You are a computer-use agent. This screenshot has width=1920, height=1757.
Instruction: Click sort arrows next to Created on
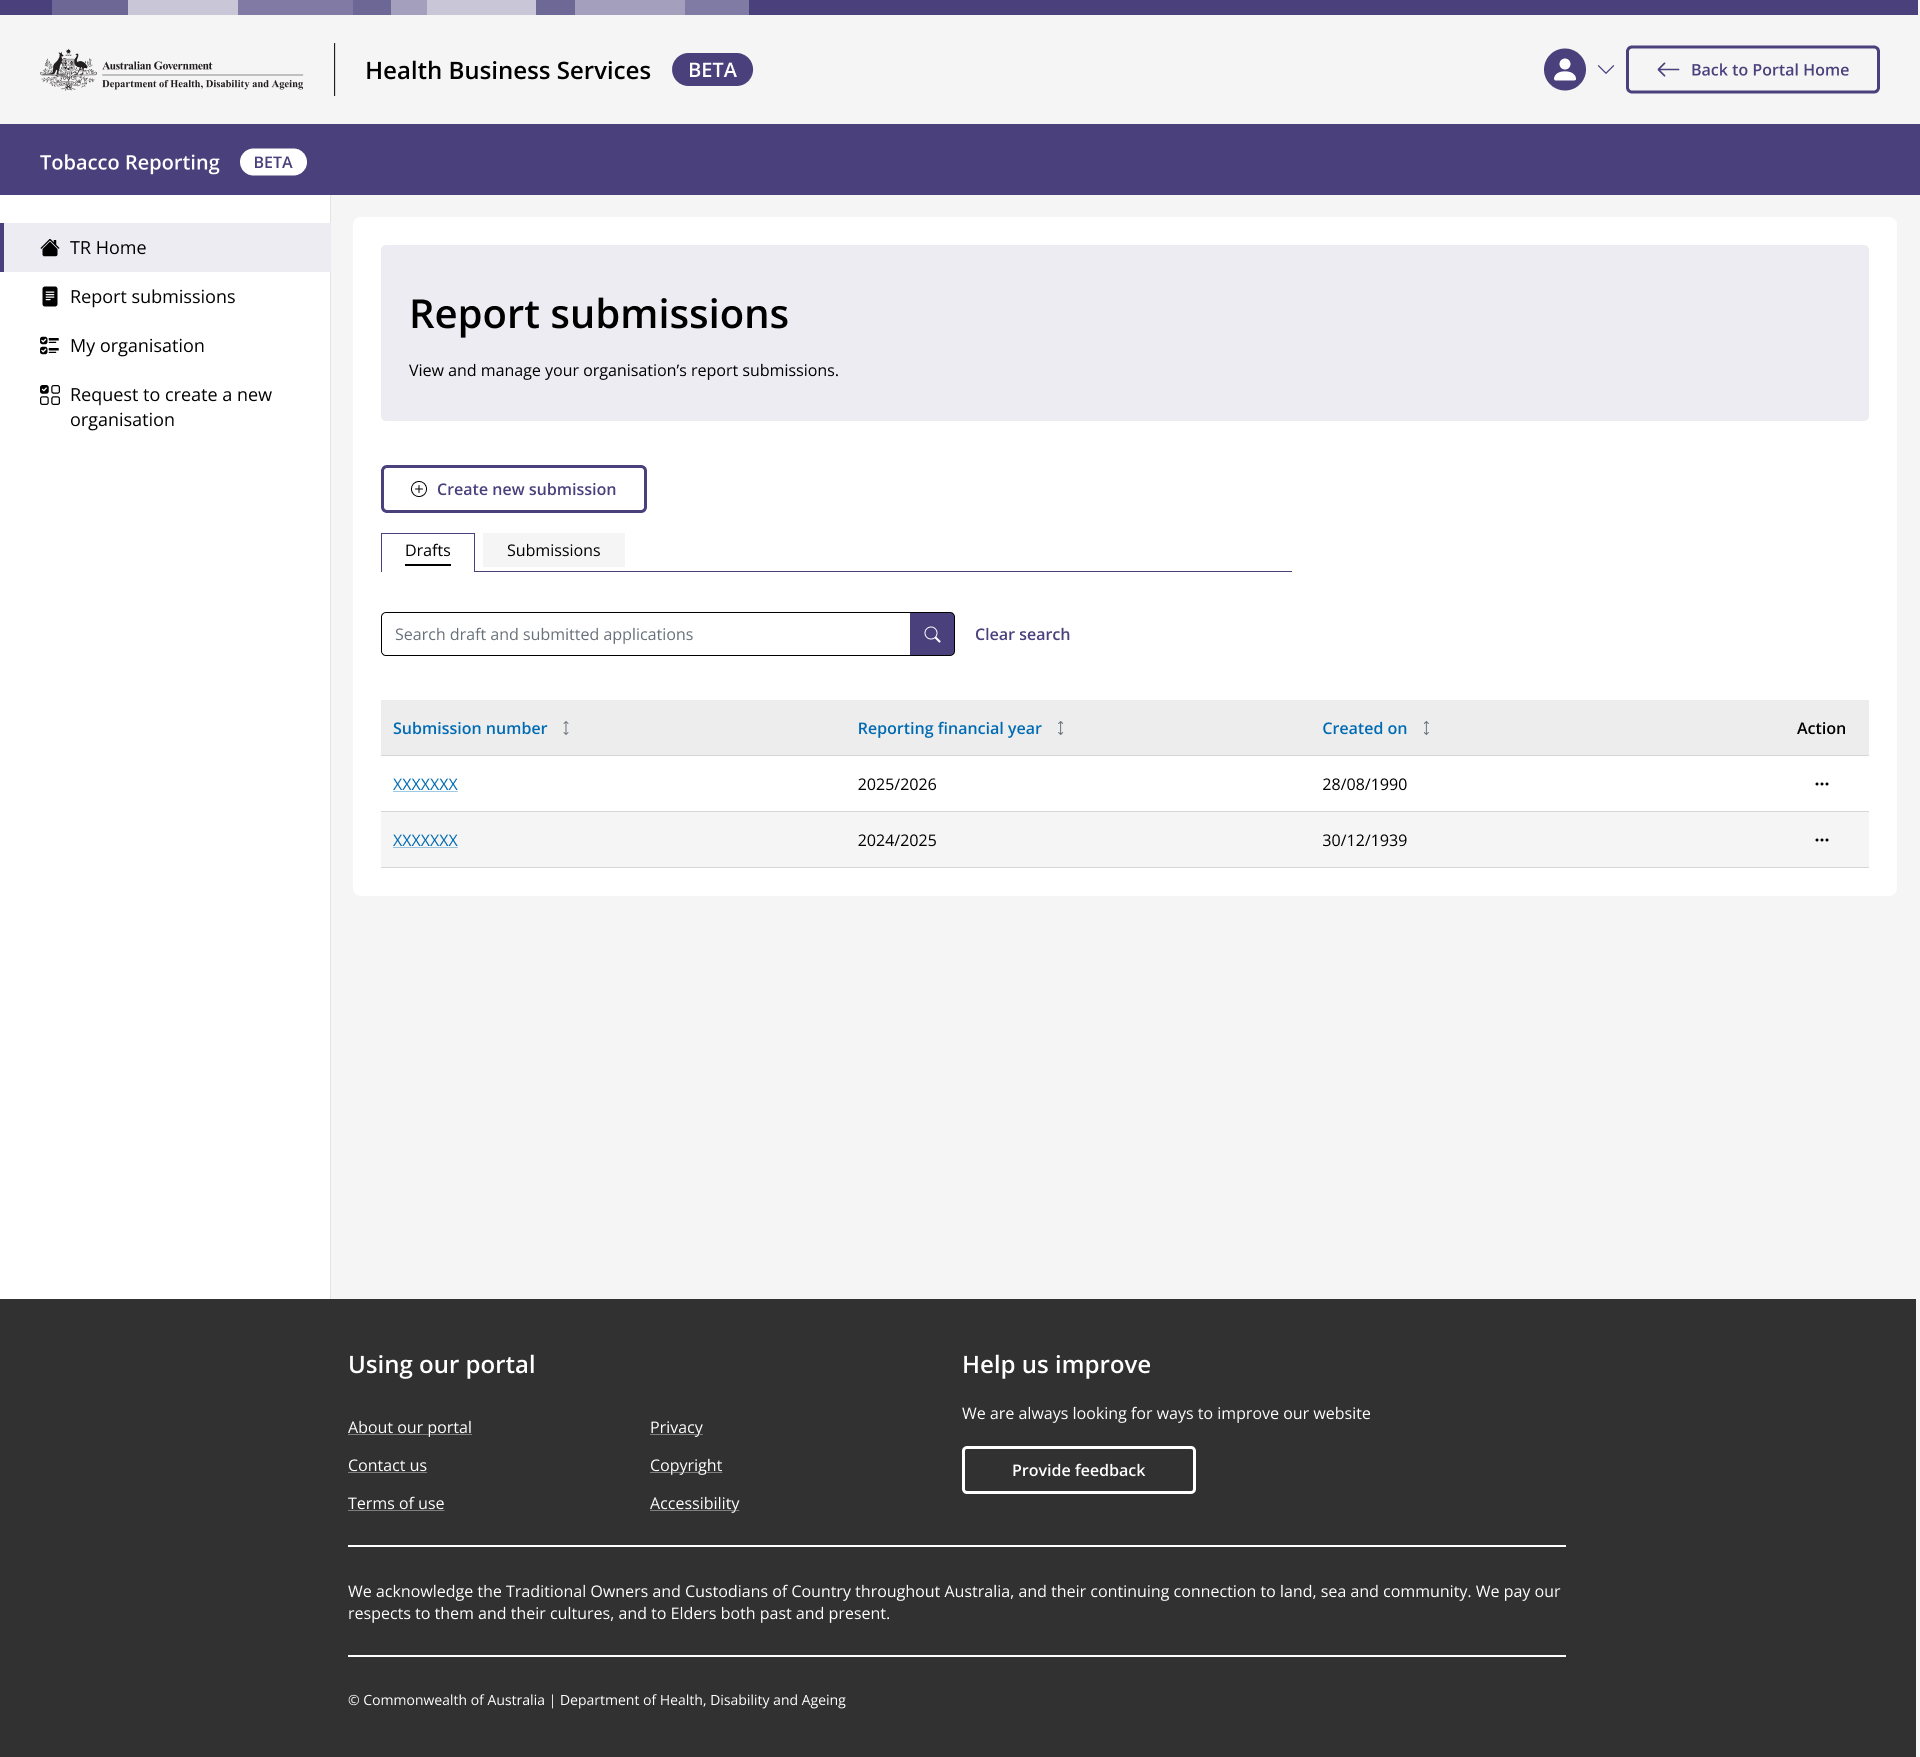(1426, 728)
